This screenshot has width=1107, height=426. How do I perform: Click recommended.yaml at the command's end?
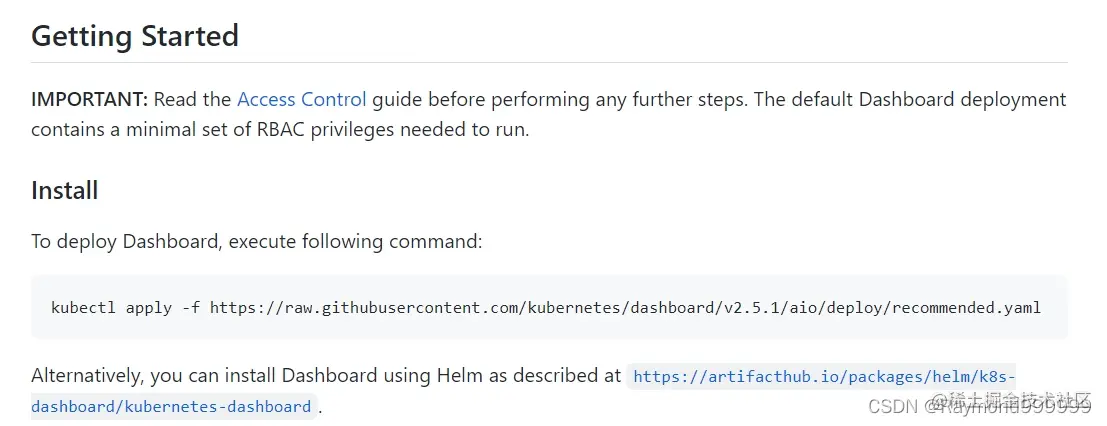[968, 307]
